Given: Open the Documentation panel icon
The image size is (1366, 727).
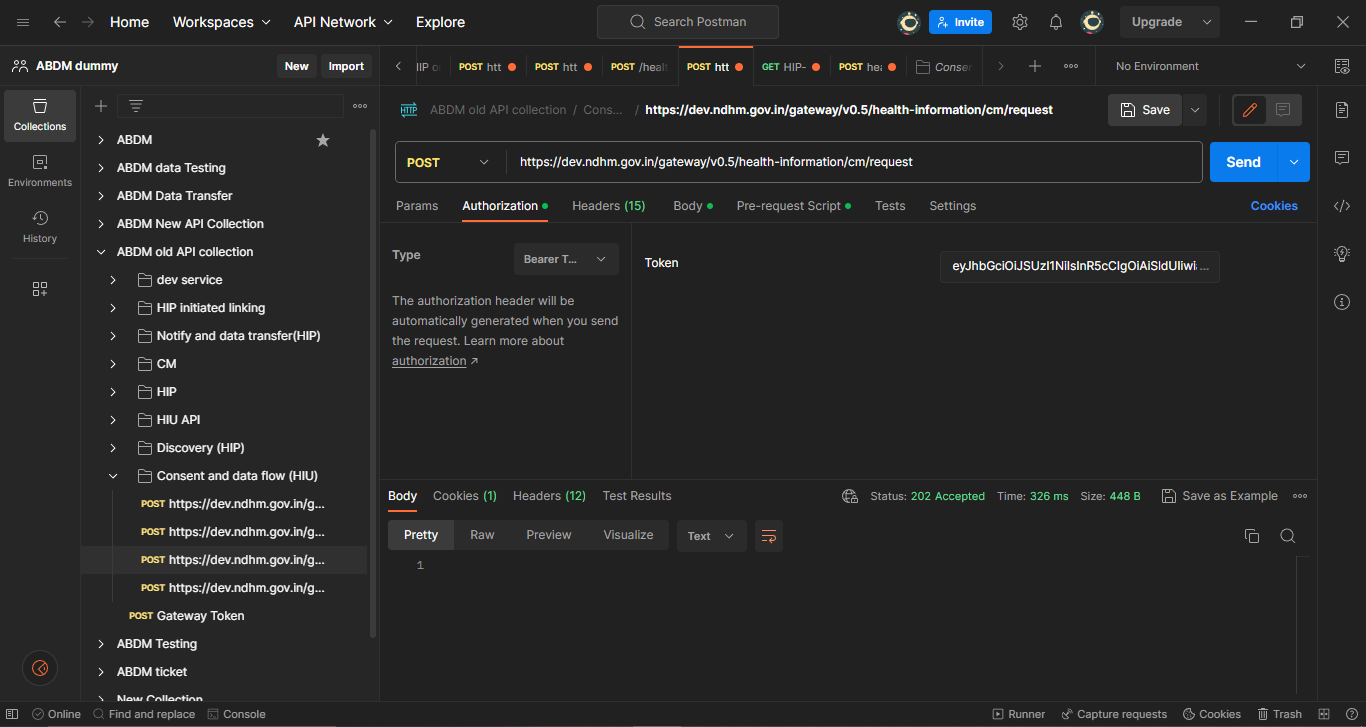Looking at the screenshot, I should pos(1342,109).
